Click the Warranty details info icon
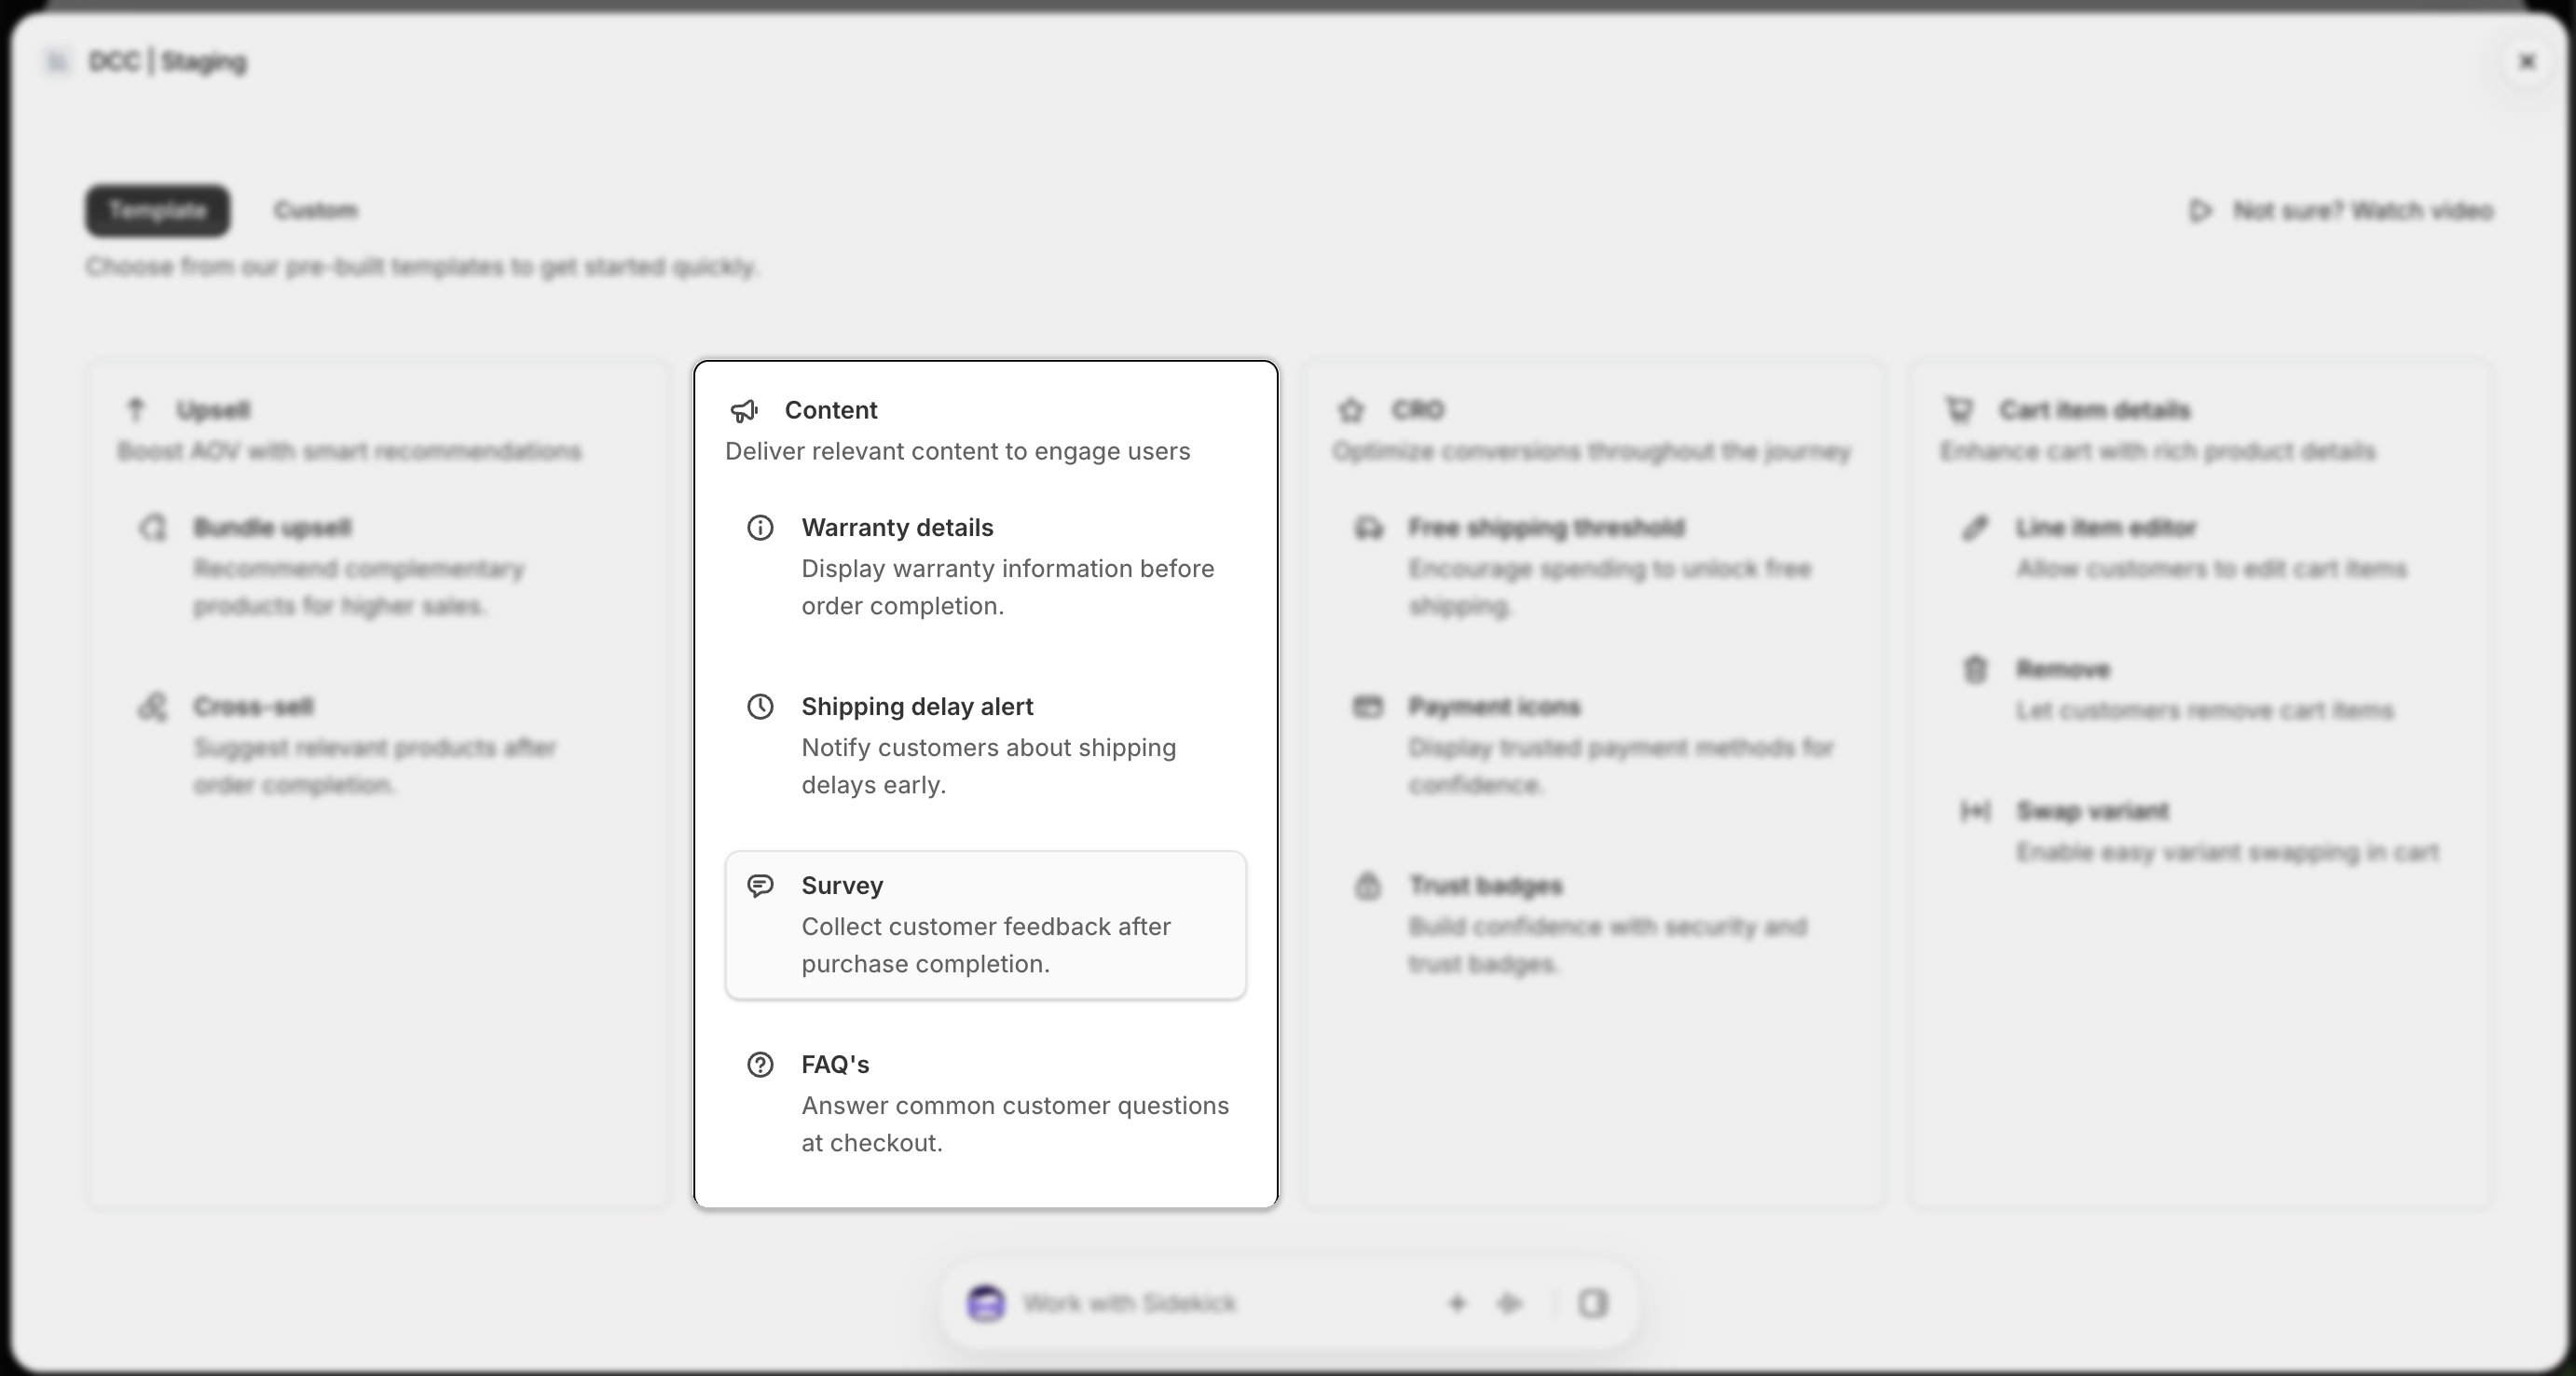2576x1376 pixels. (x=760, y=528)
